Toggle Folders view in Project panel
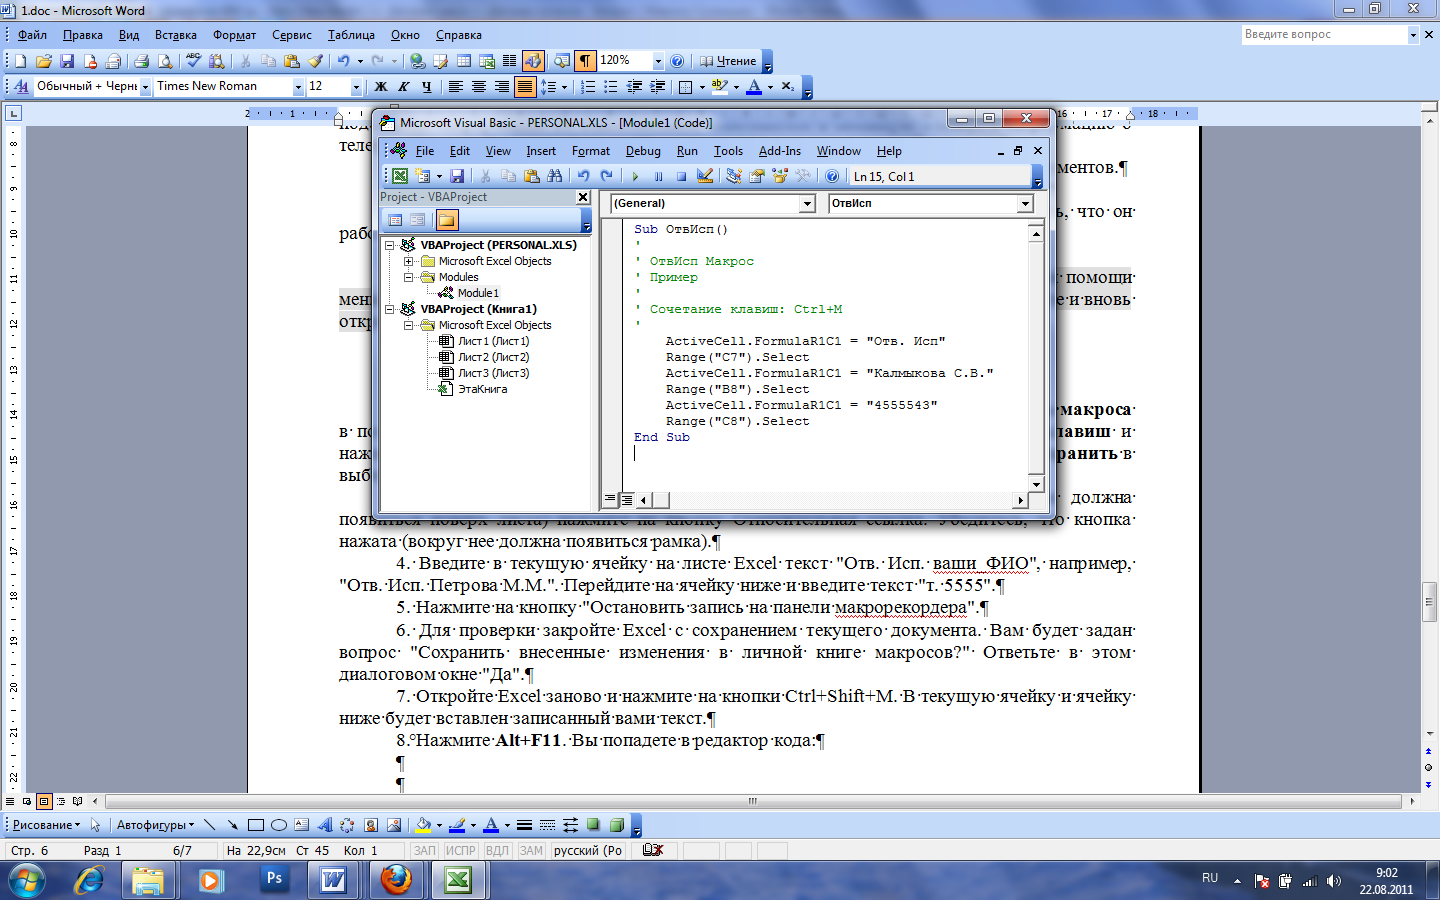The height and width of the screenshot is (900, 1440). point(446,220)
